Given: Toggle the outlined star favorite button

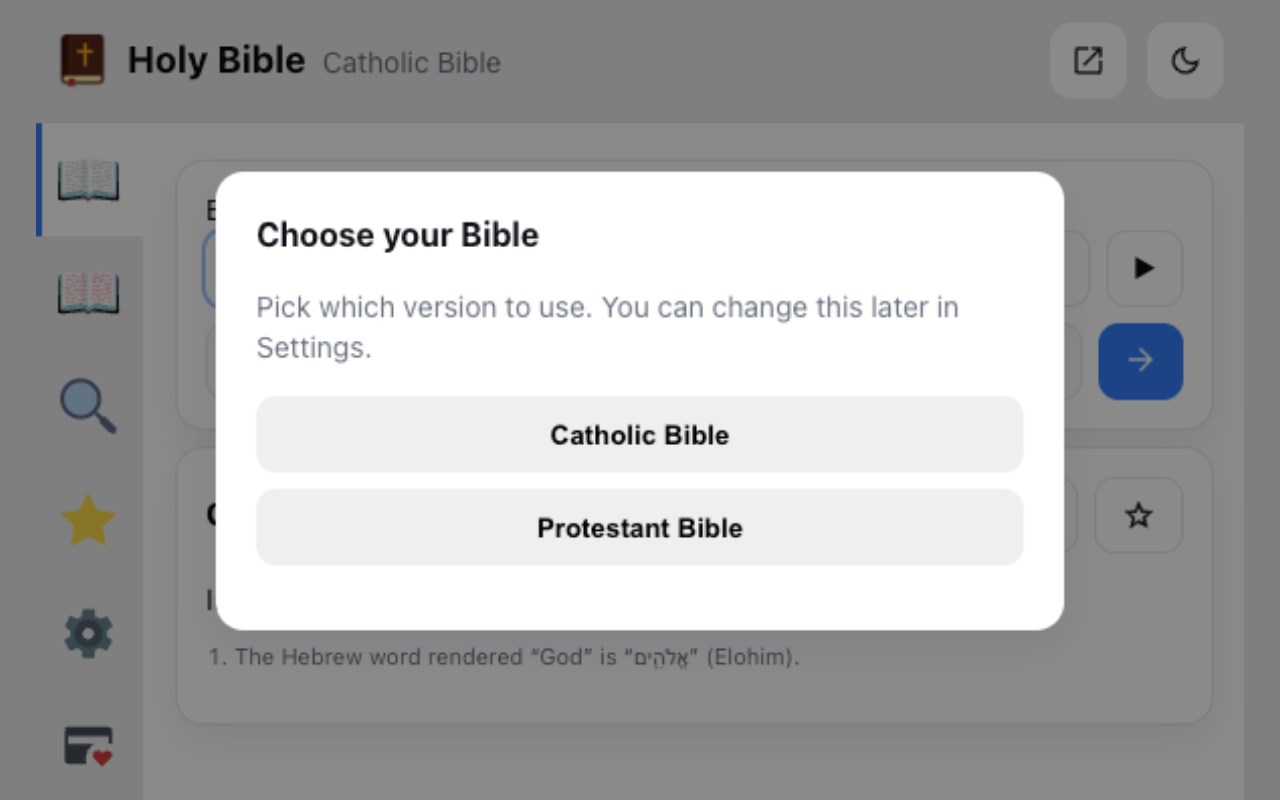Looking at the screenshot, I should click(1139, 516).
